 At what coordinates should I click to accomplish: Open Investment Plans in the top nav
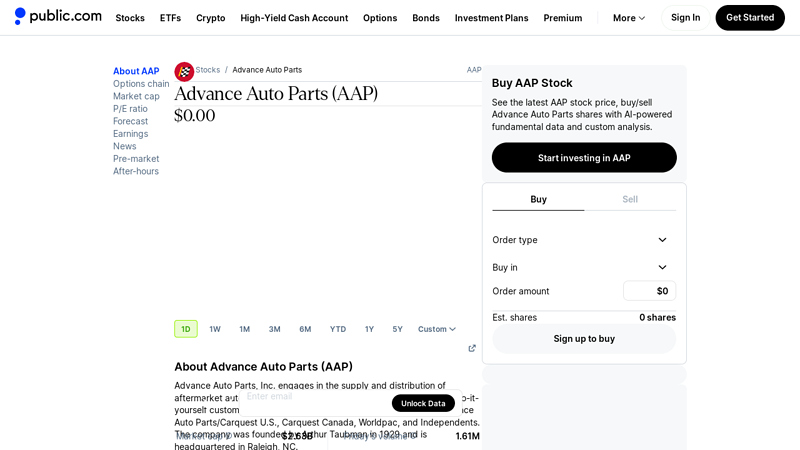coord(492,18)
